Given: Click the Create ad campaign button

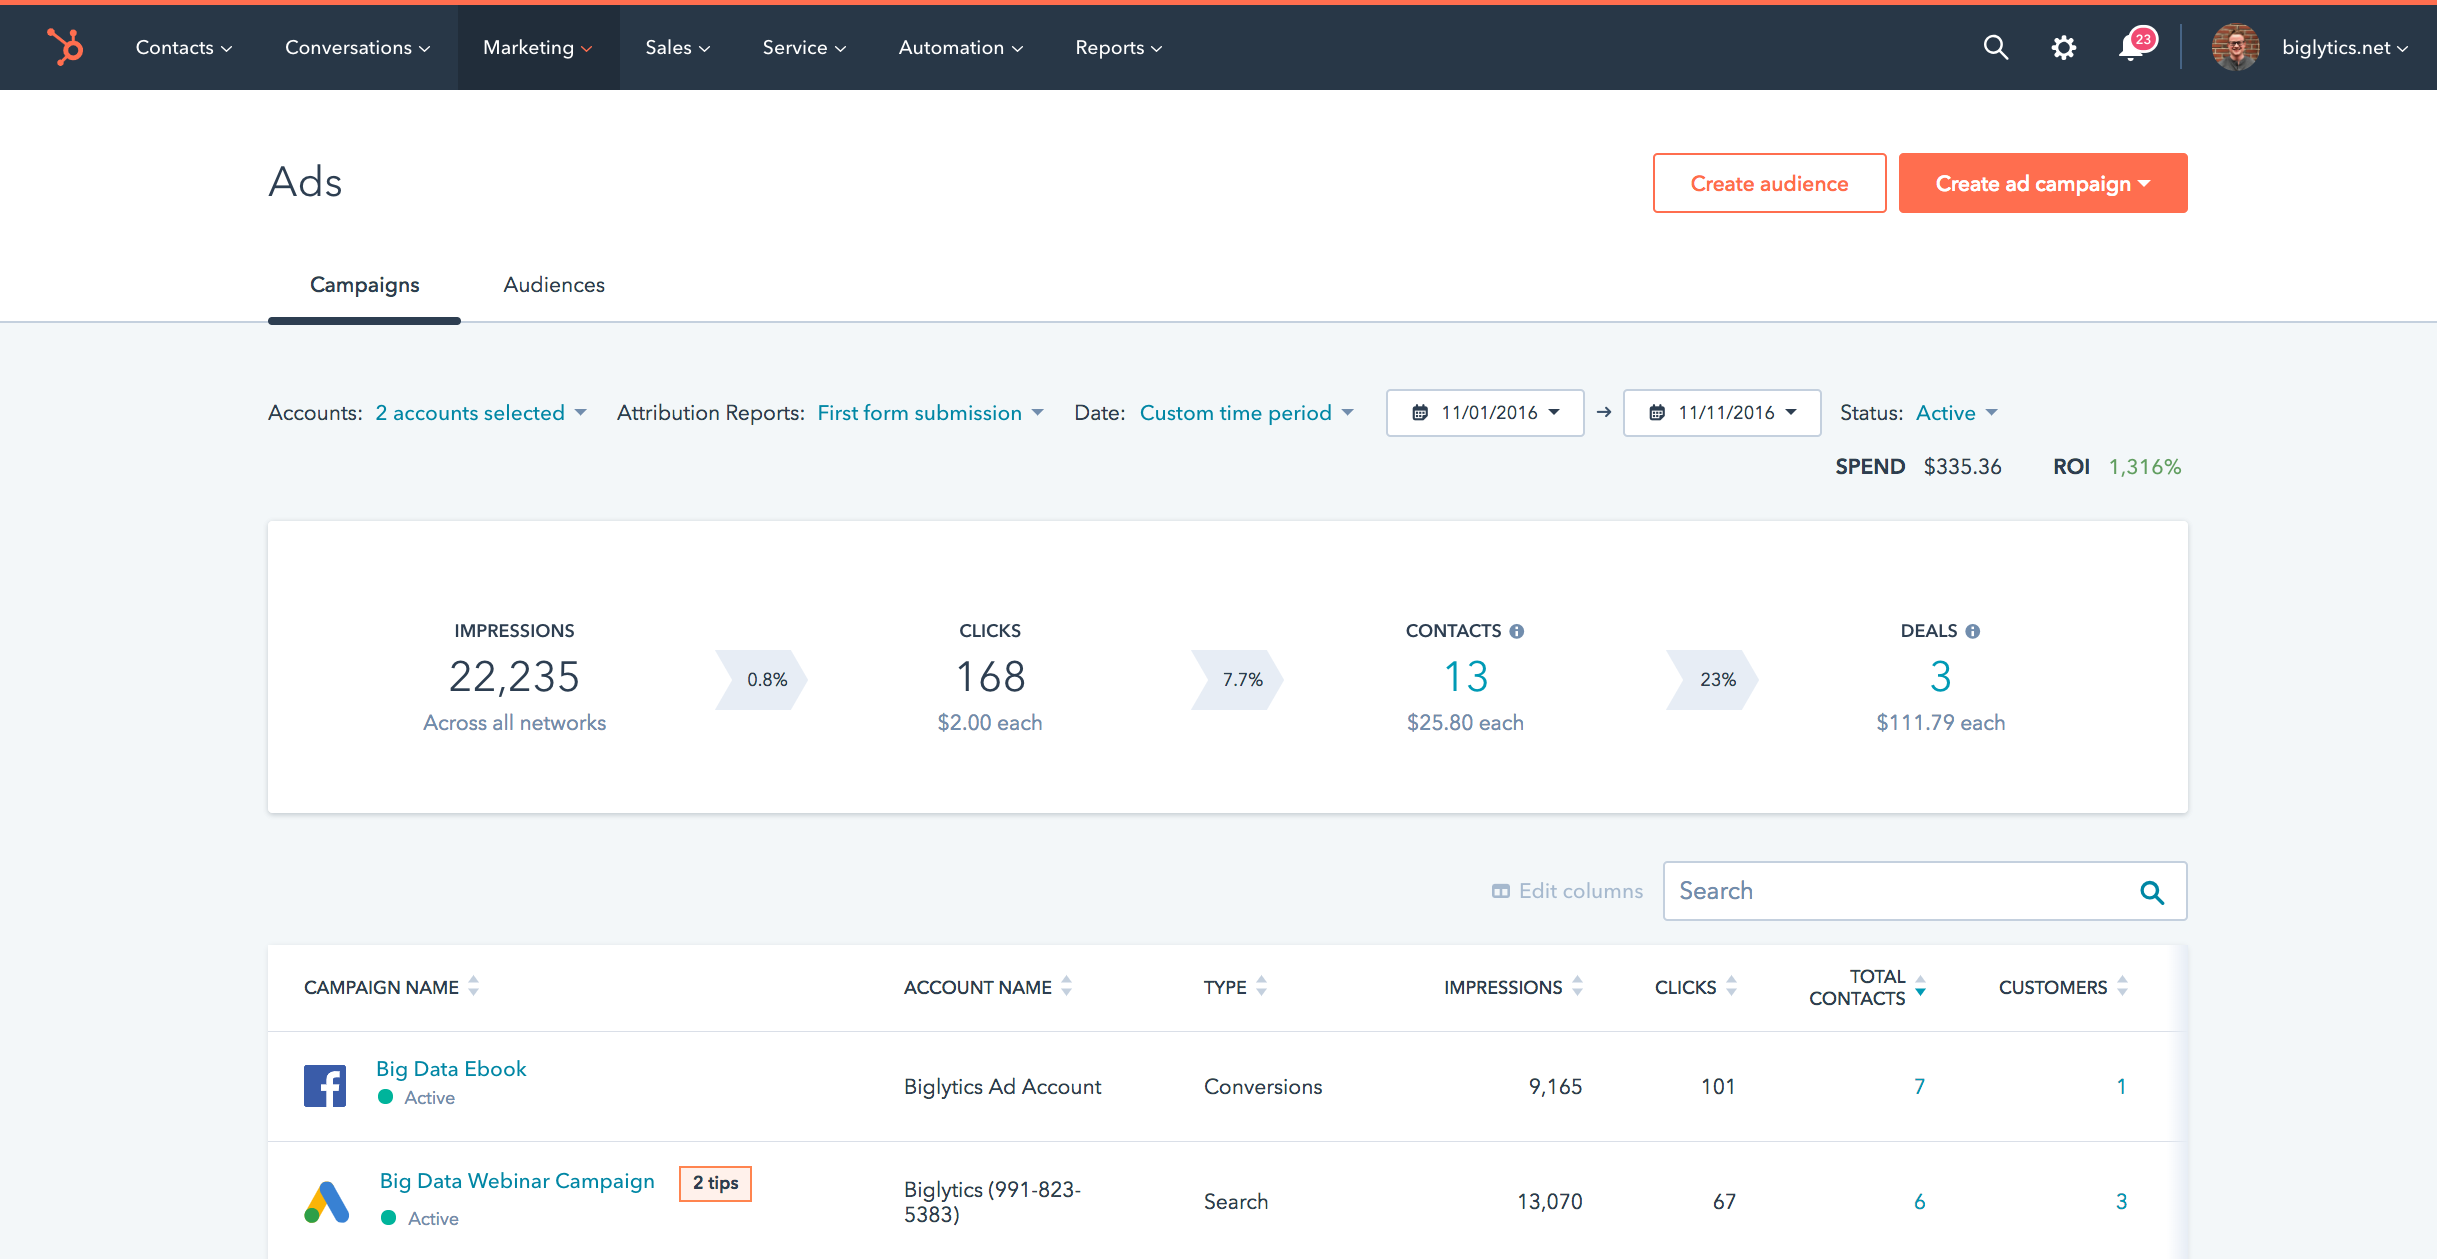Looking at the screenshot, I should pyautogui.click(x=2040, y=181).
